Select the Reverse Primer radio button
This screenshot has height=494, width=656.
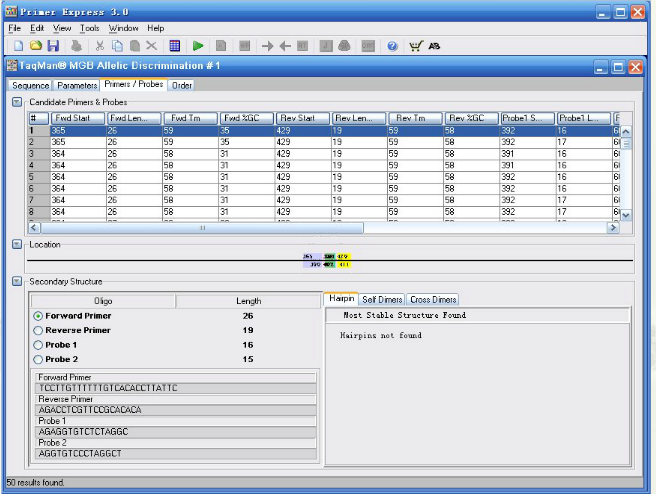pyautogui.click(x=39, y=330)
